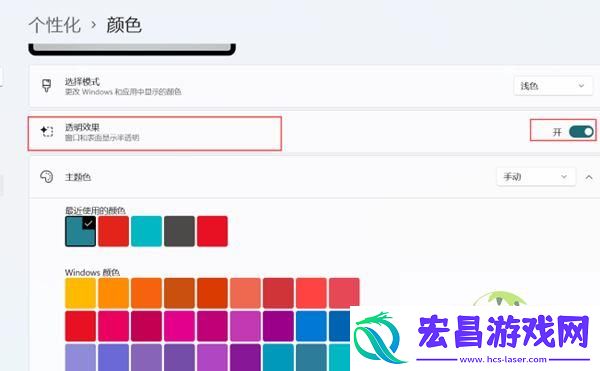The height and width of the screenshot is (371, 600).
Task: Click the paintbrush icon beside 选择模式
Action: (47, 86)
